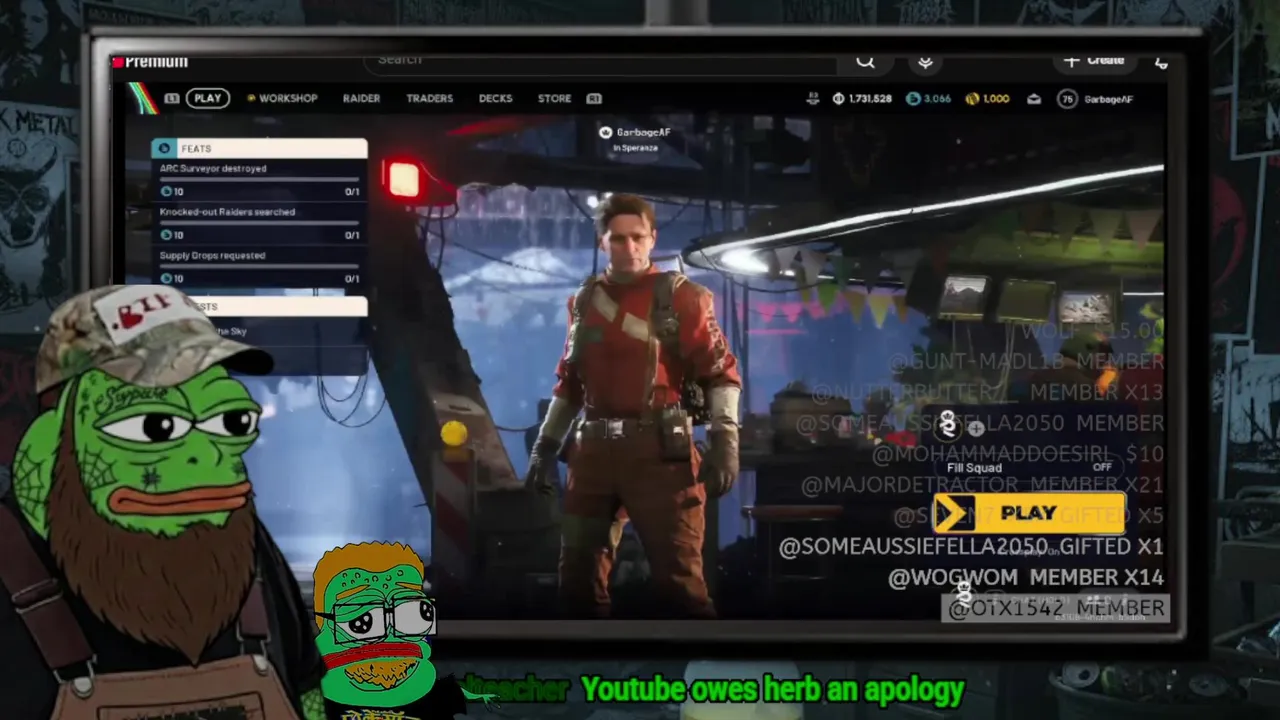1280x720 pixels.
Task: Go to the DECKS tab
Action: click(x=495, y=98)
